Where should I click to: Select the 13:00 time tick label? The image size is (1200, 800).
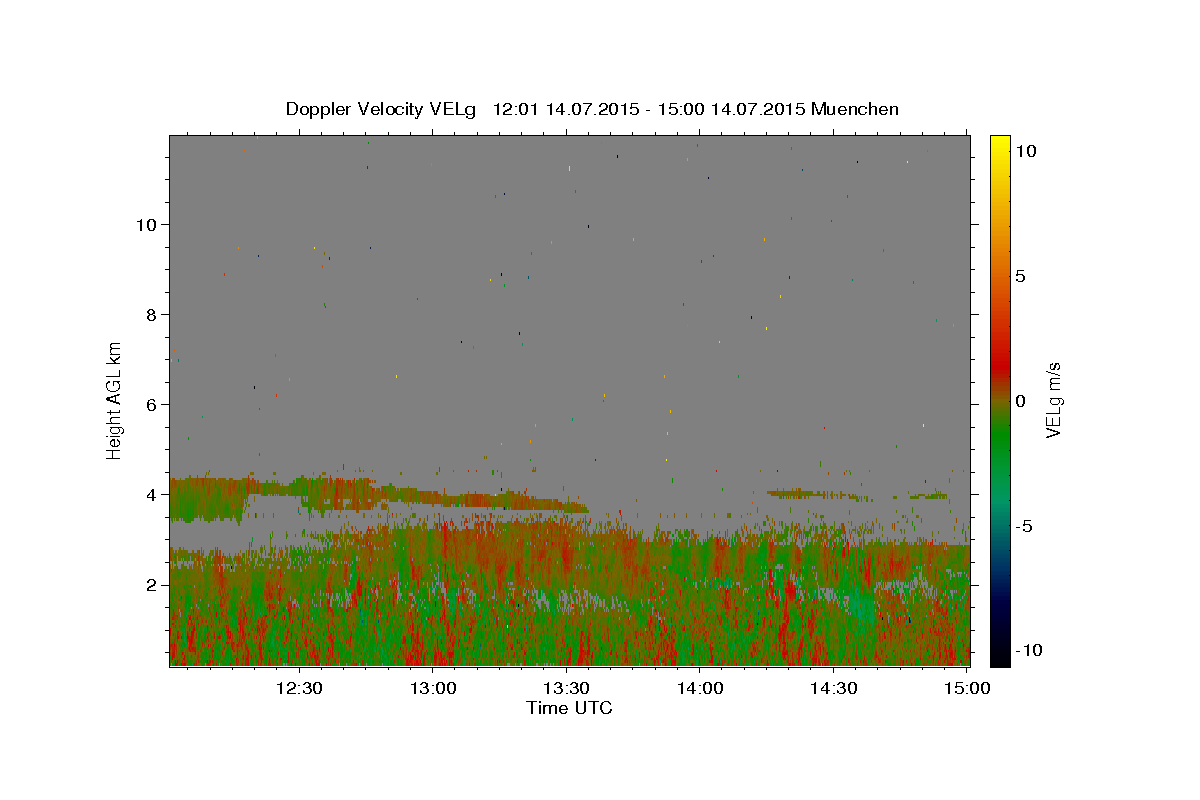[433, 689]
